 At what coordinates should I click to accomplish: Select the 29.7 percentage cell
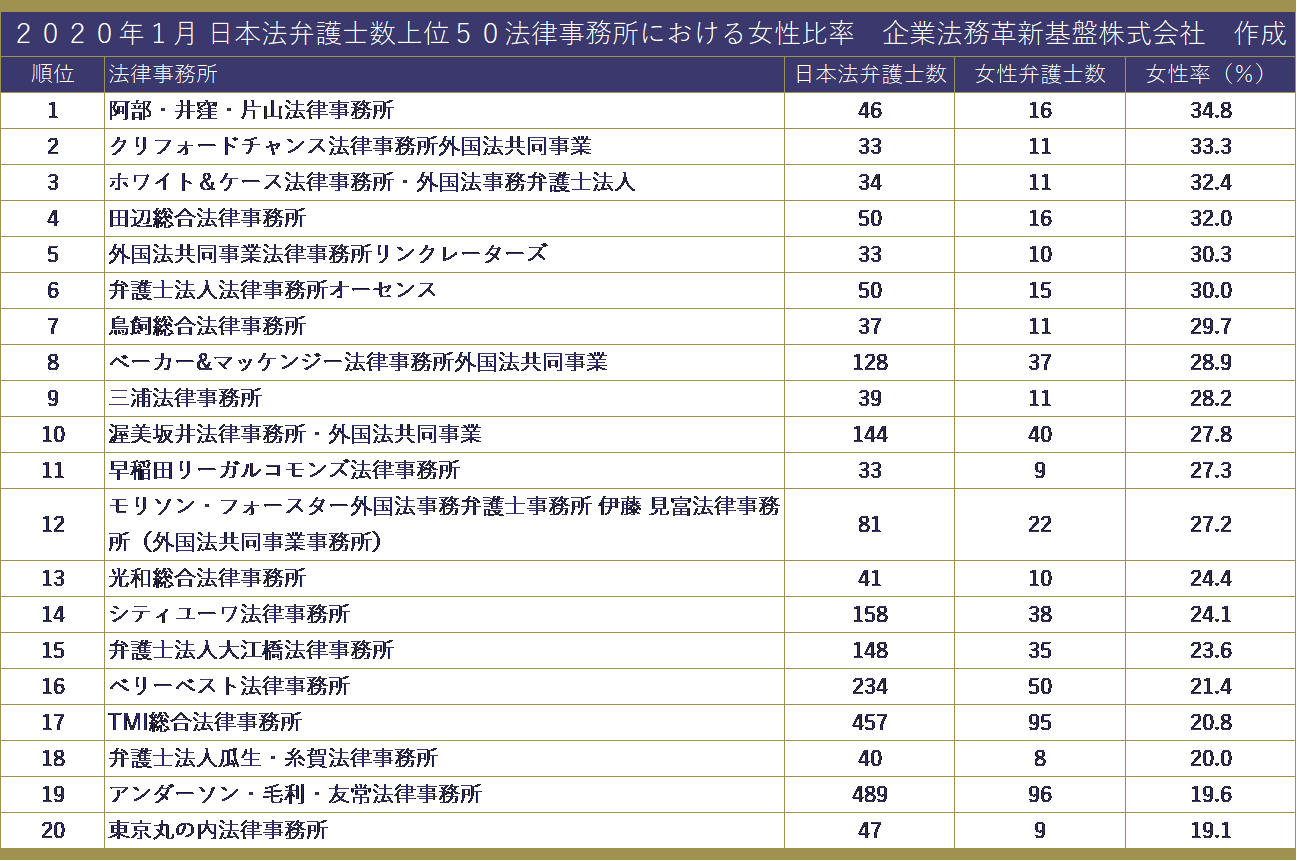pyautogui.click(x=1211, y=327)
